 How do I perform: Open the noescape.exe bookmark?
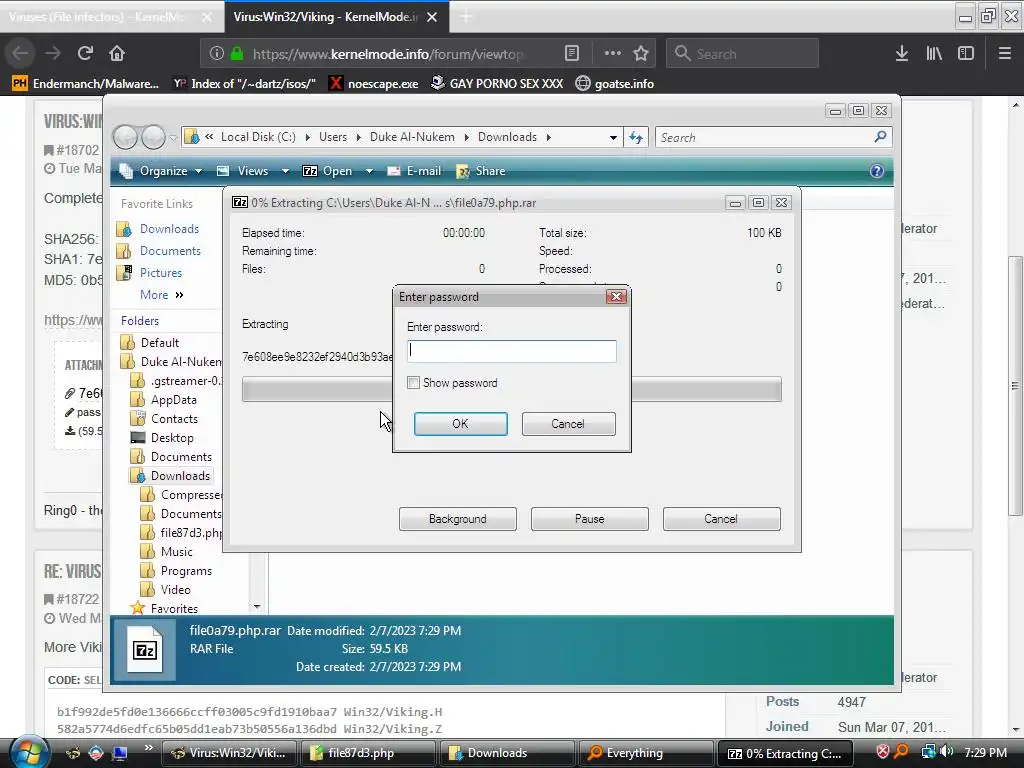(374, 84)
